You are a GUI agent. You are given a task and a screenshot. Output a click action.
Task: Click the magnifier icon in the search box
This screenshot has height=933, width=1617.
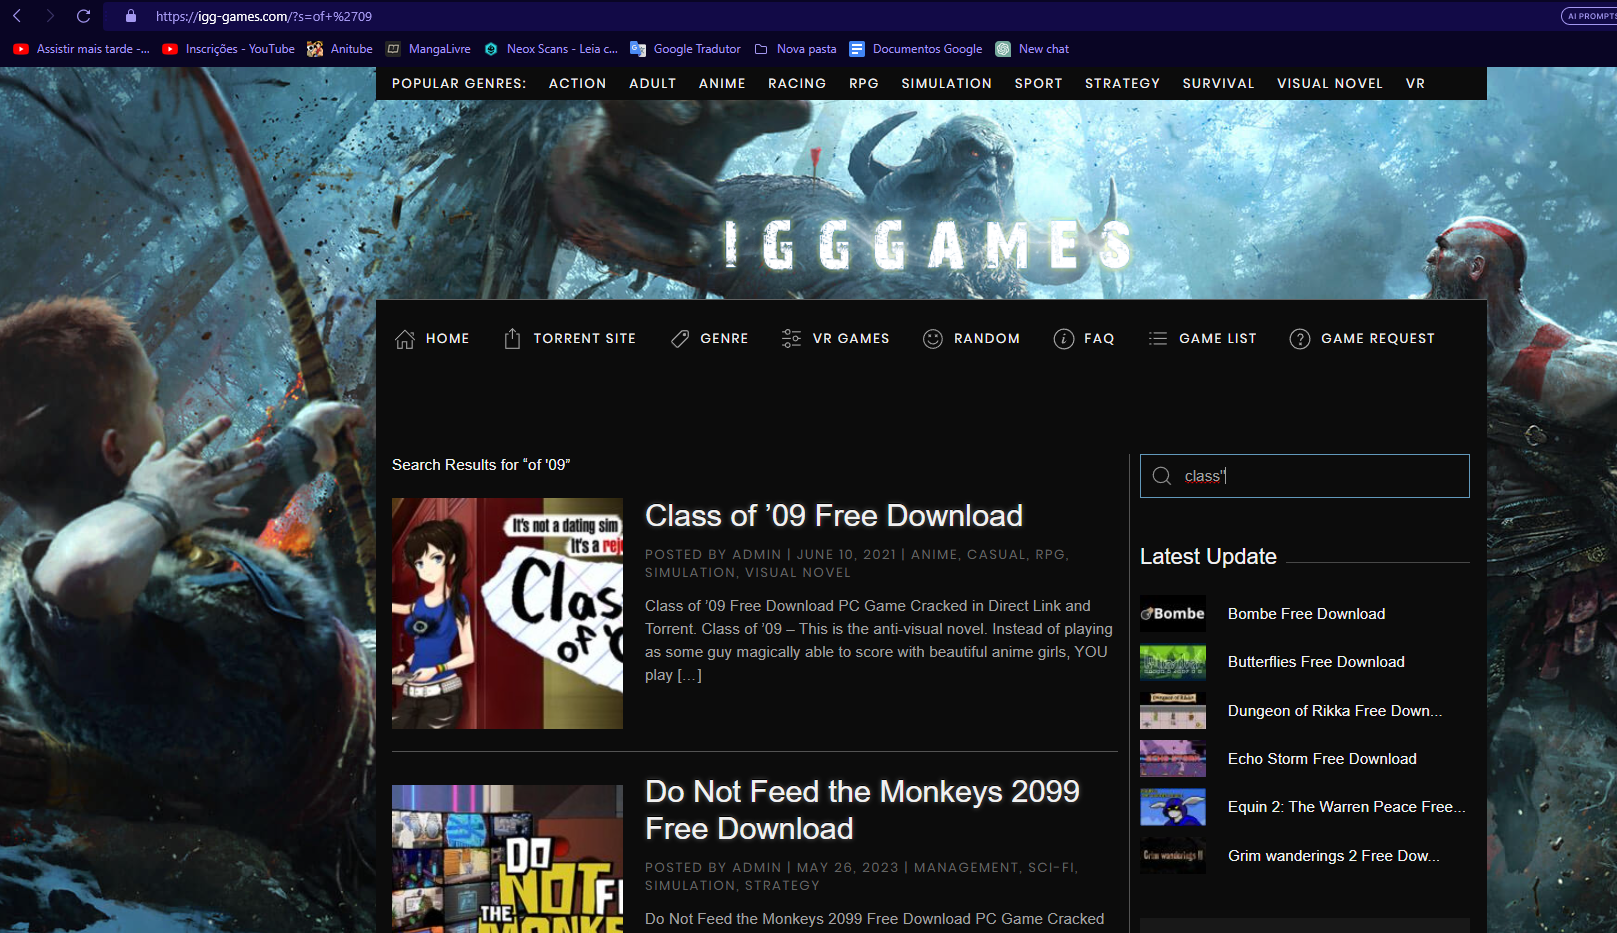click(1162, 476)
